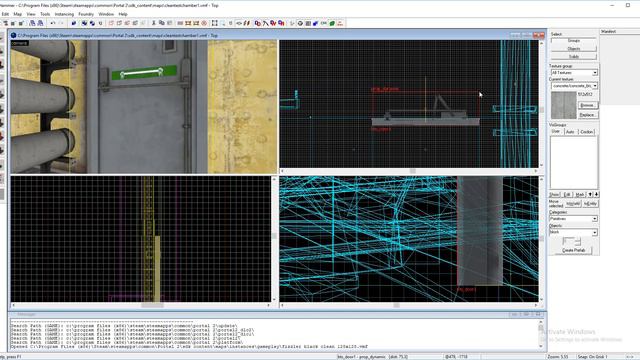The width and height of the screenshot is (640, 360).
Task: Click the red circle radius culling icon
Action: pyautogui.click(x=204, y=23)
